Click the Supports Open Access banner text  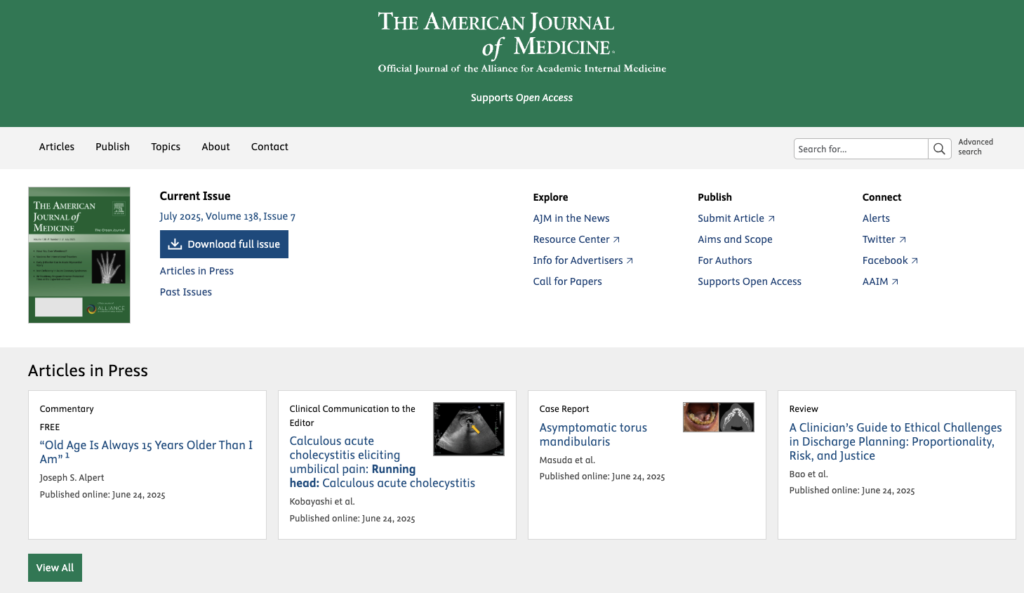(x=521, y=97)
